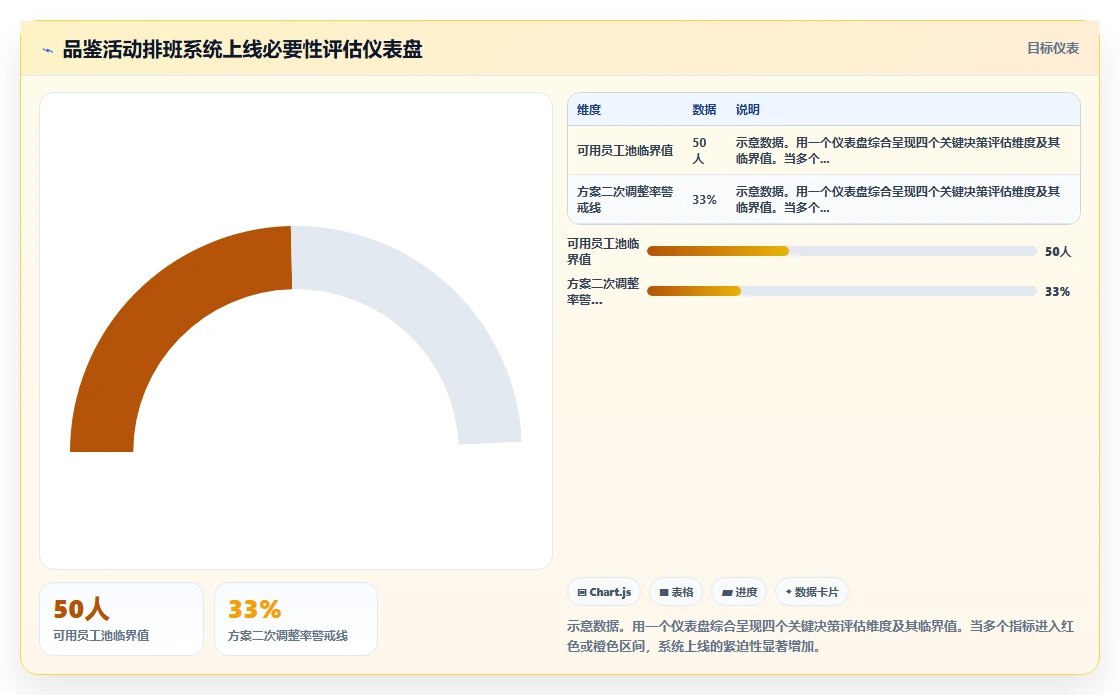Click the 可用员工池临界值 table cell
1120x695 pixels.
pos(625,151)
